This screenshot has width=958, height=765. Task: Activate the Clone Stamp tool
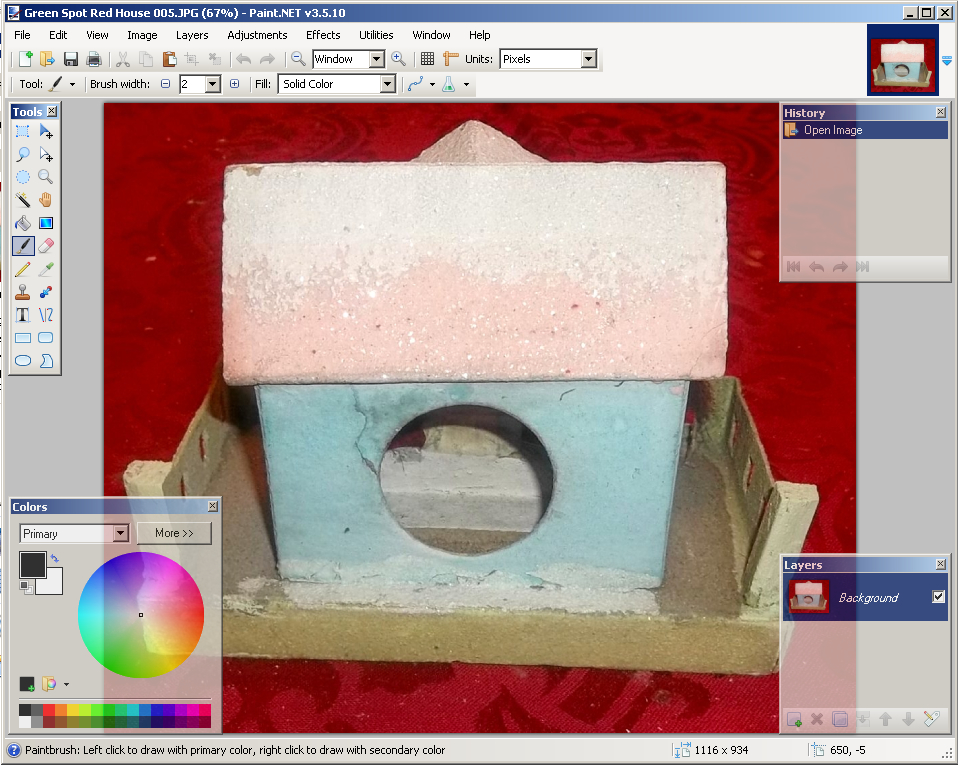[x=22, y=291]
